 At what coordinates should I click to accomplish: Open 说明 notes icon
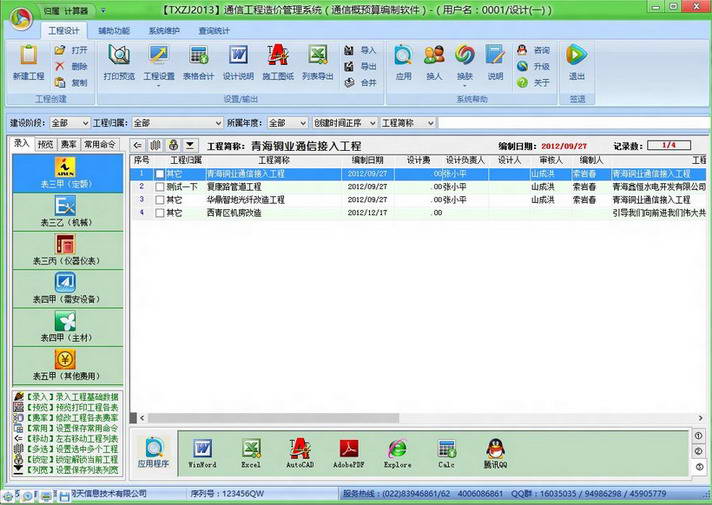(x=495, y=54)
